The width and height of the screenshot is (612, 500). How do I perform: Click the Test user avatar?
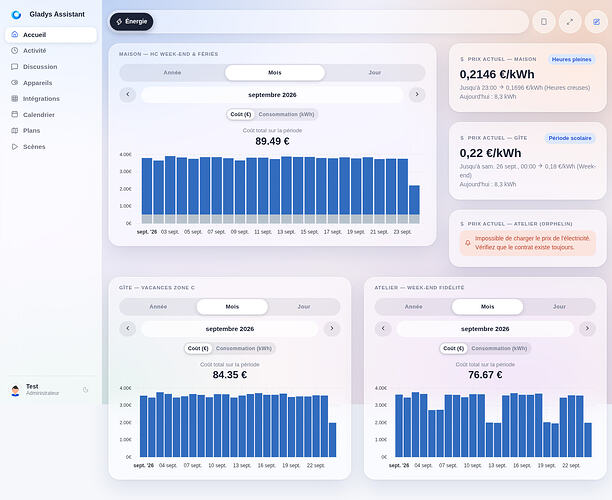16,390
